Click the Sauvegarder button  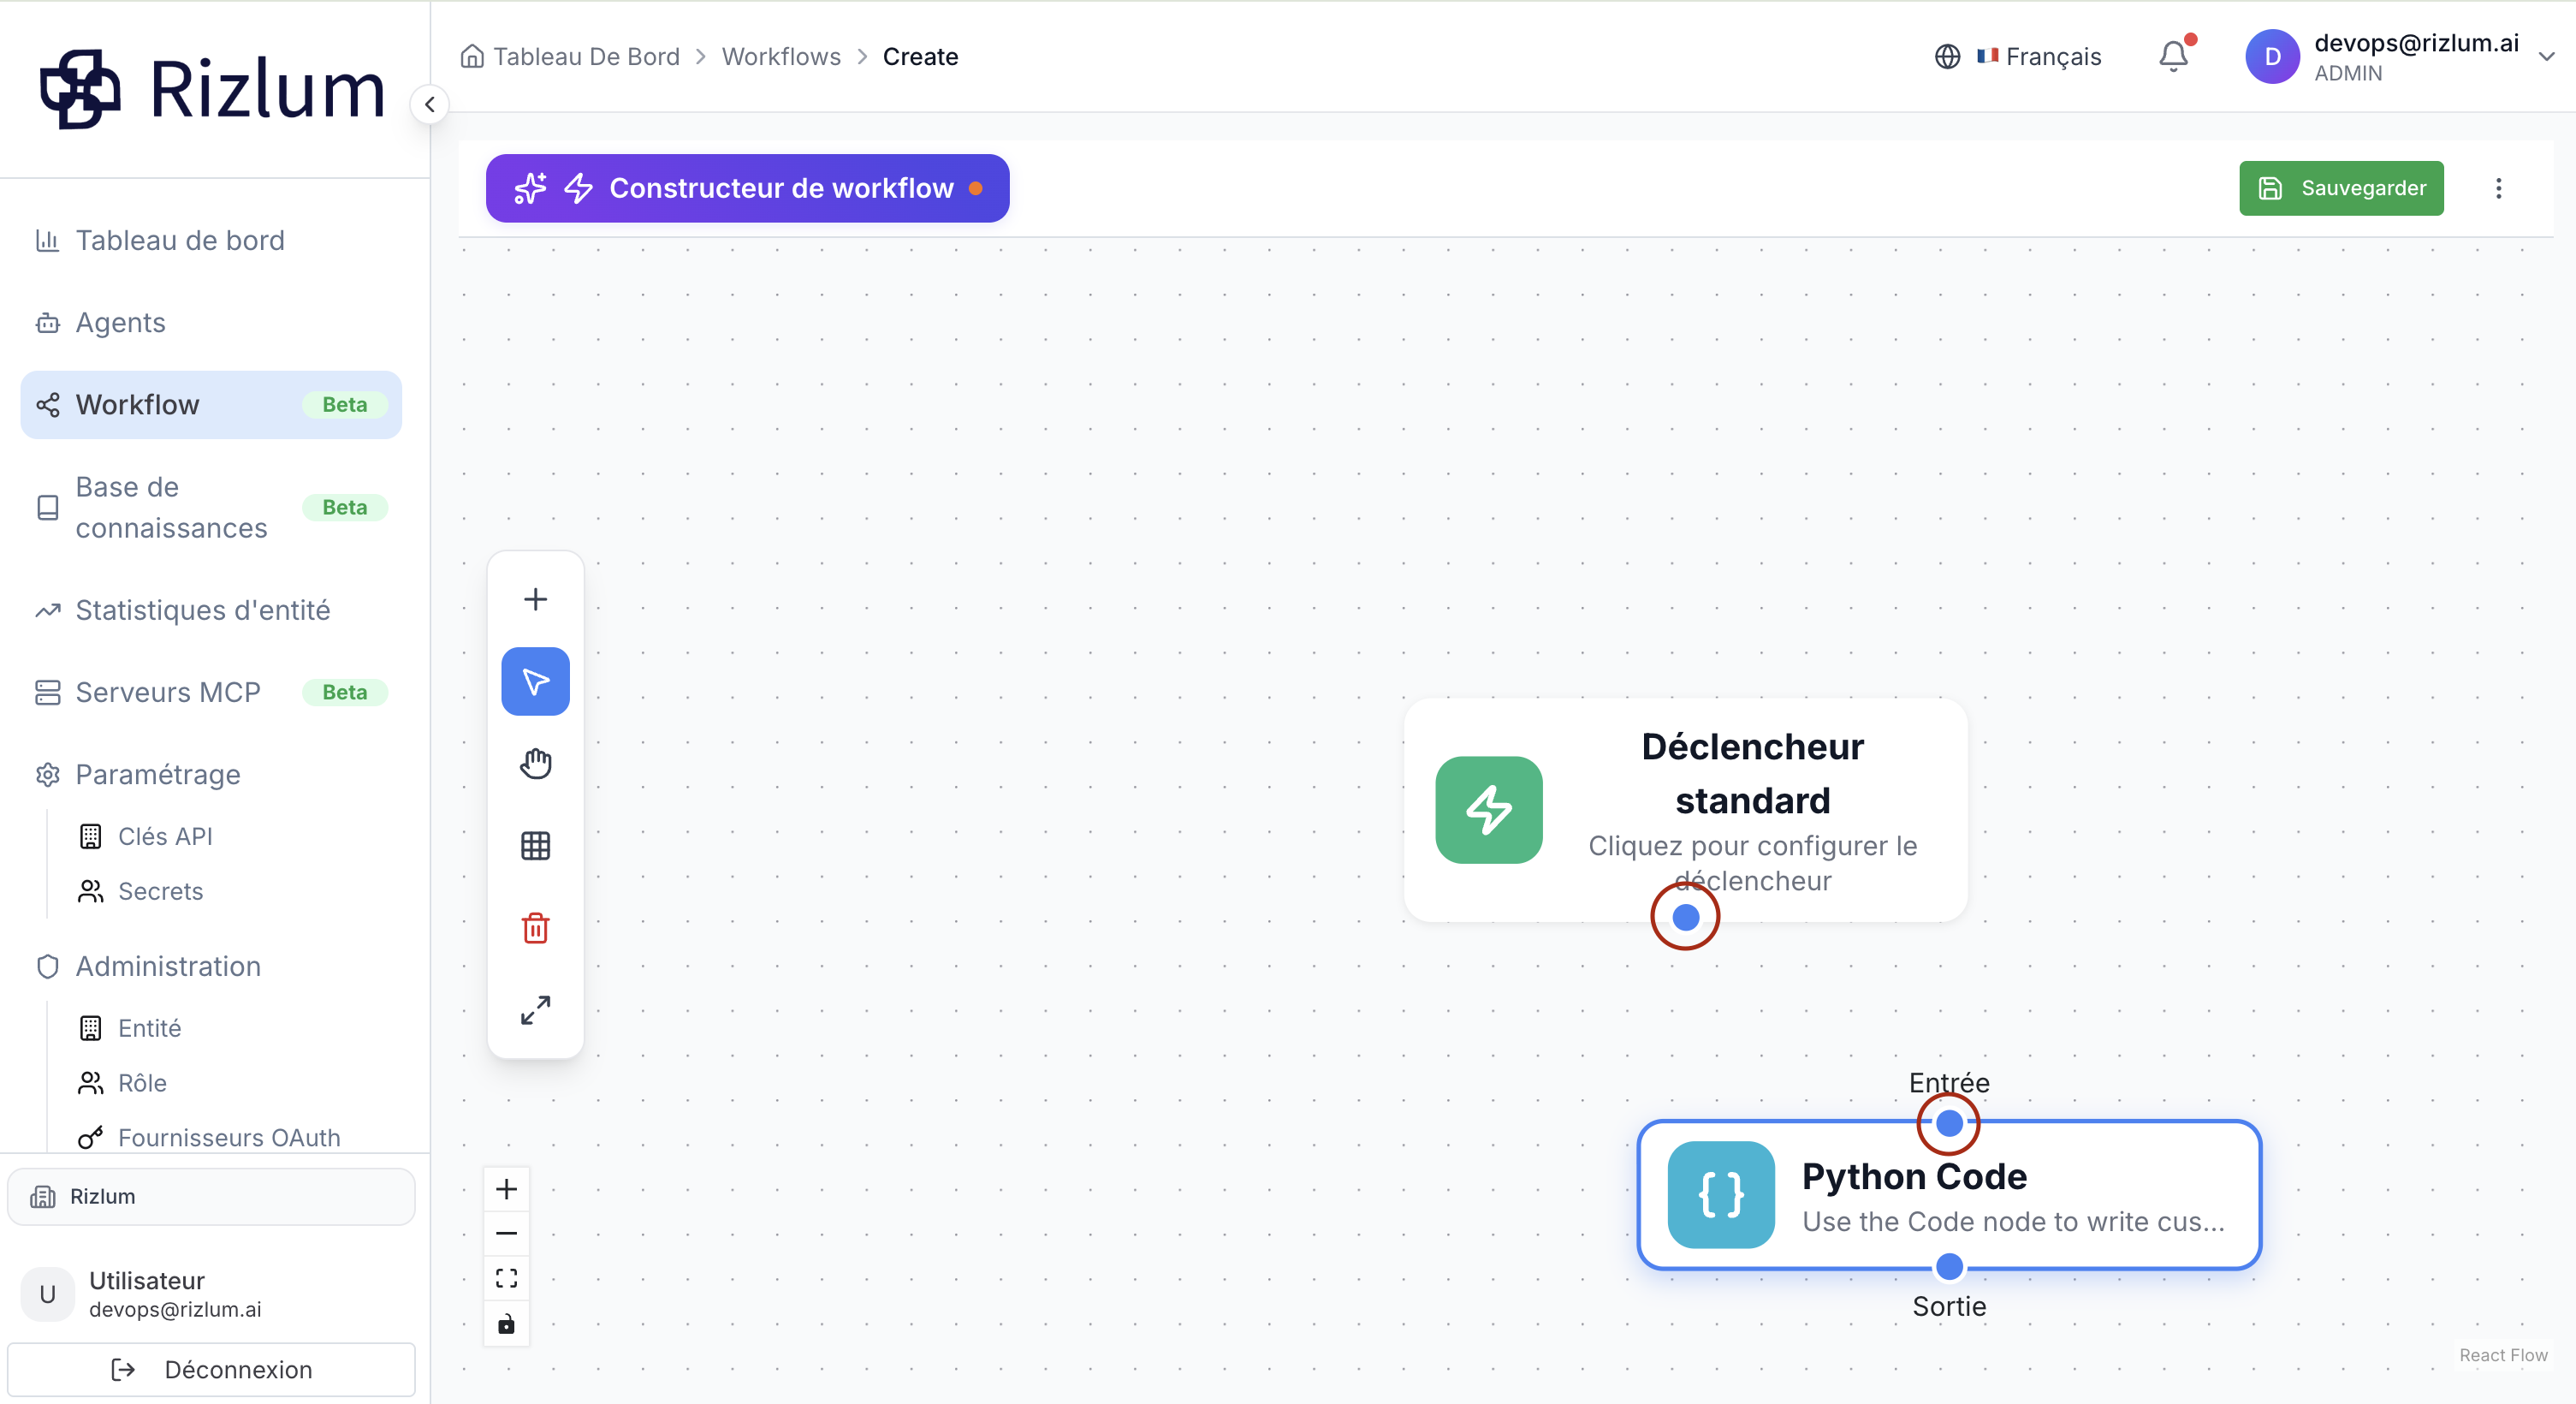point(2341,188)
